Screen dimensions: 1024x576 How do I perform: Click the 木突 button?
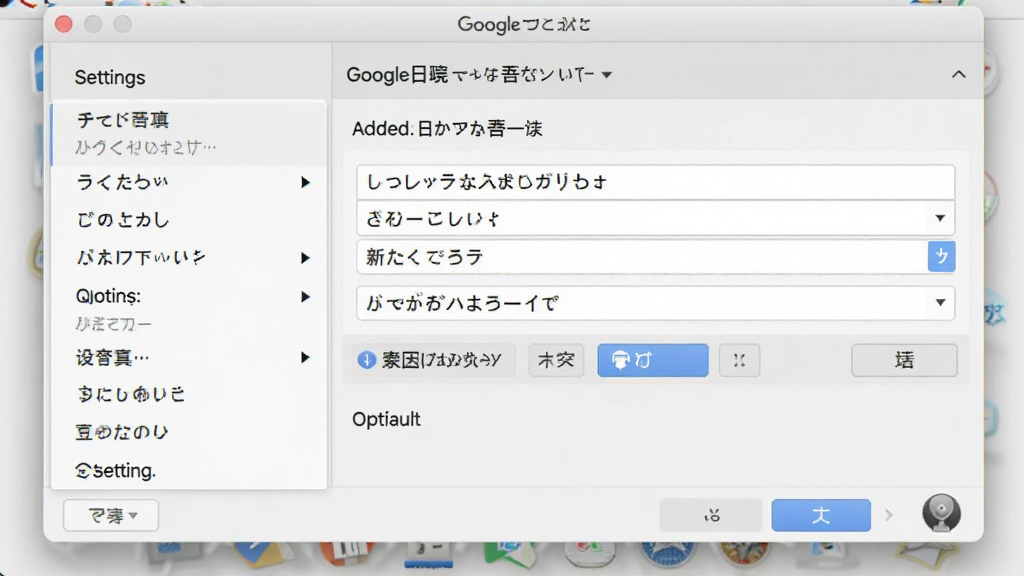click(x=556, y=360)
